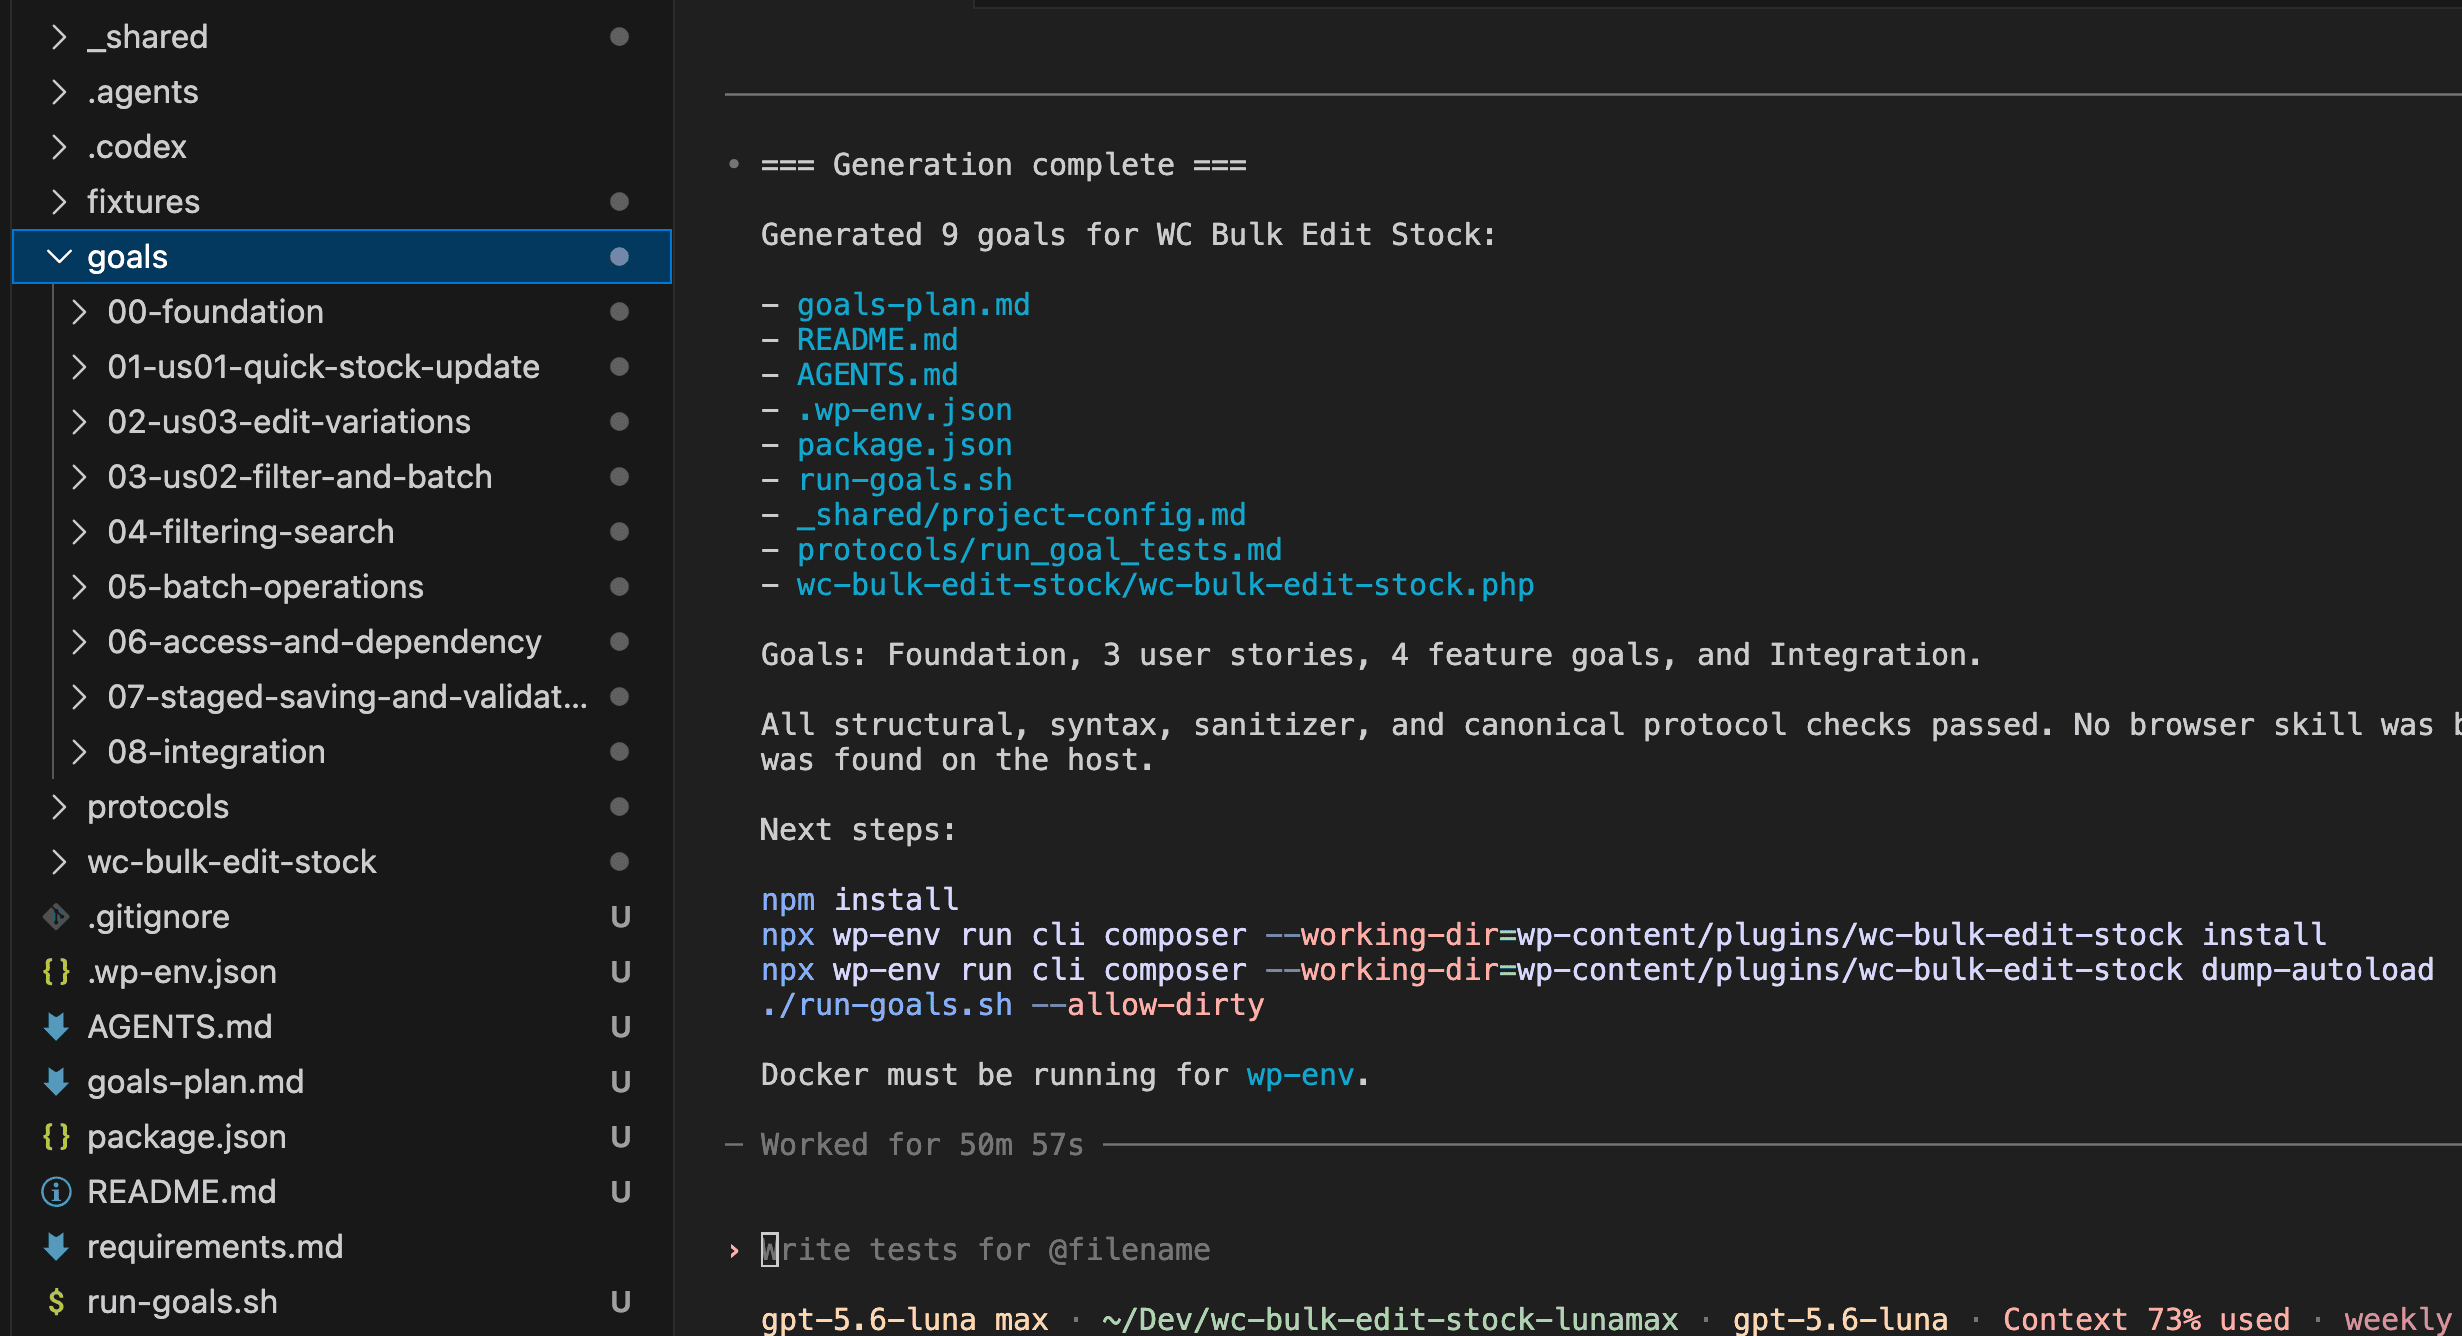Select the requirements.md file in explorer

click(340, 1247)
